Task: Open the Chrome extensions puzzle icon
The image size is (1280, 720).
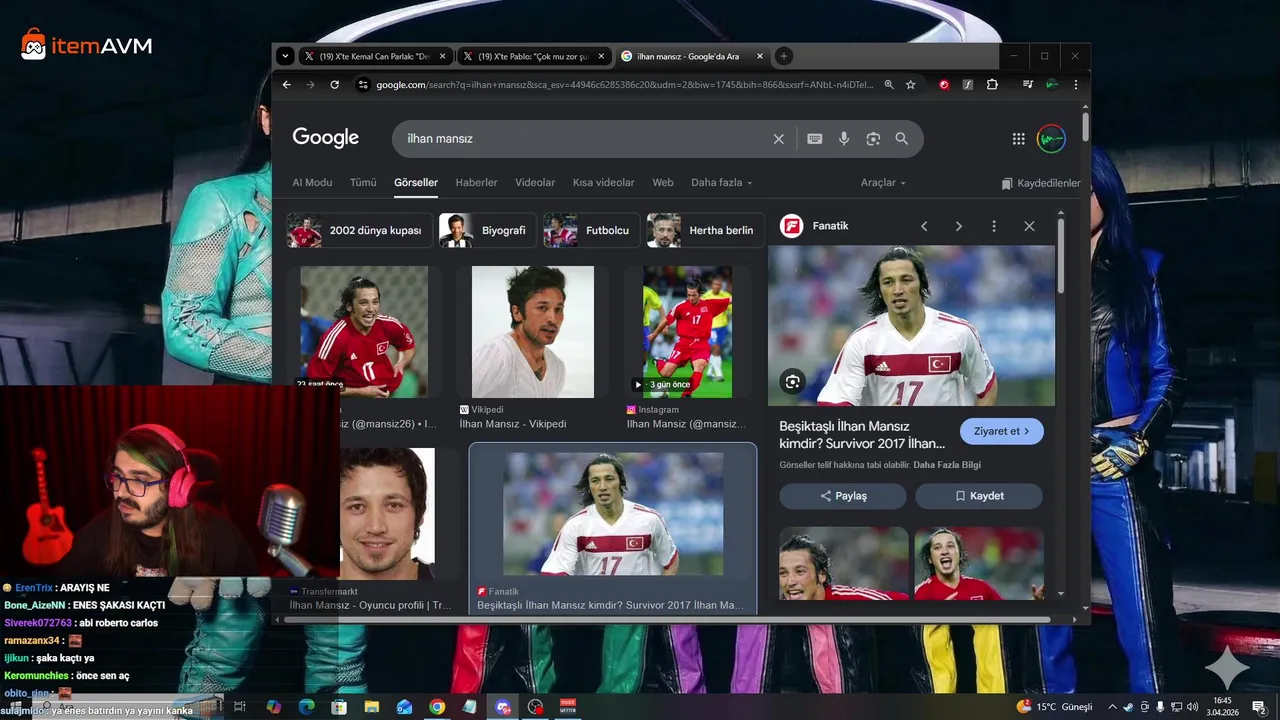Action: pyautogui.click(x=992, y=85)
